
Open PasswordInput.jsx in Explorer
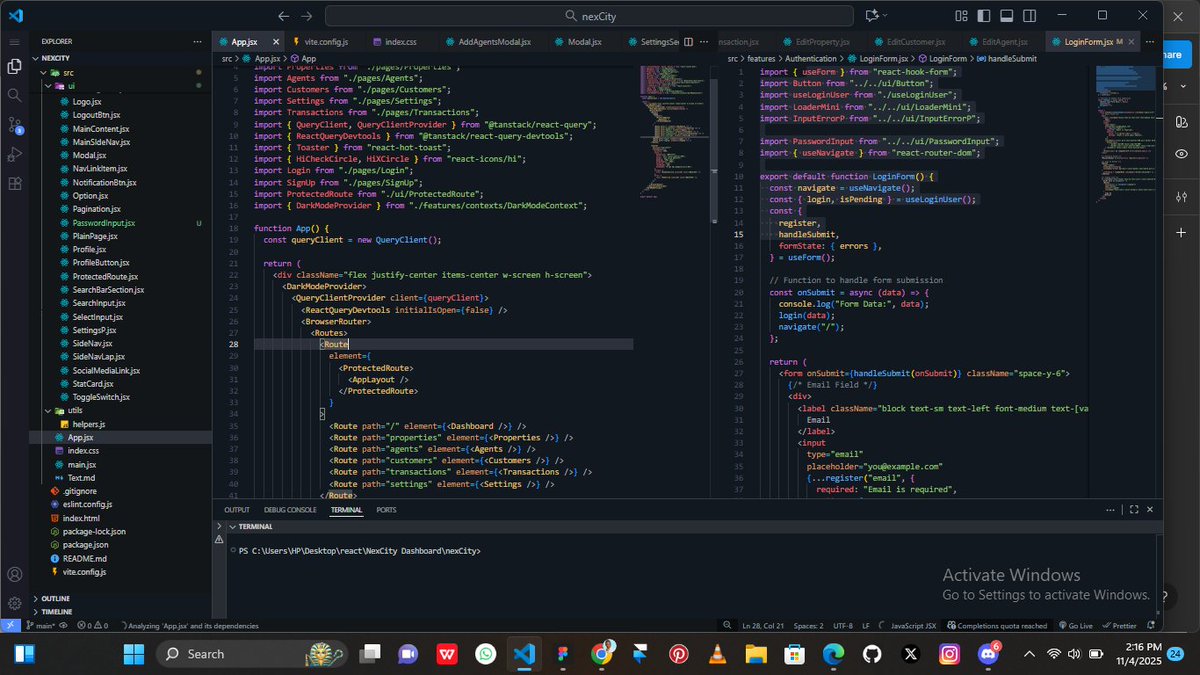103,223
